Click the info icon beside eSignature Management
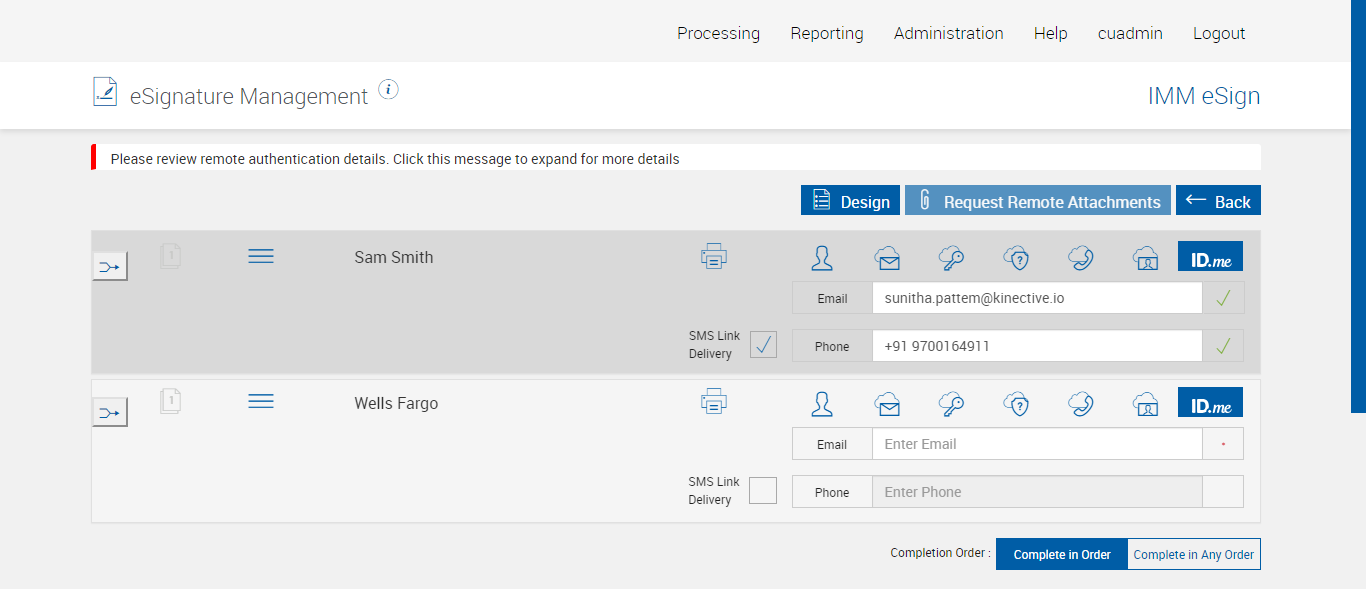The height and width of the screenshot is (589, 1366). 389,90
